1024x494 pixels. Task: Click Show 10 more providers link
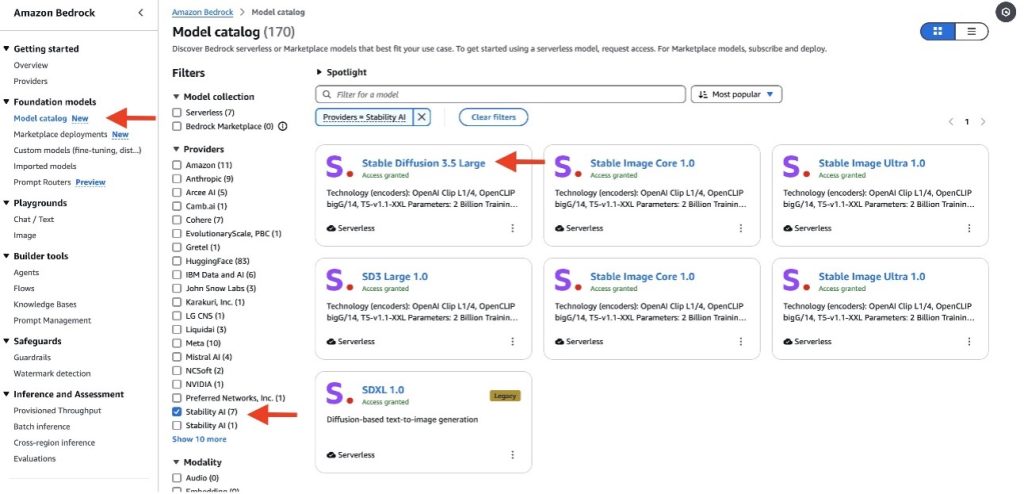(x=199, y=439)
